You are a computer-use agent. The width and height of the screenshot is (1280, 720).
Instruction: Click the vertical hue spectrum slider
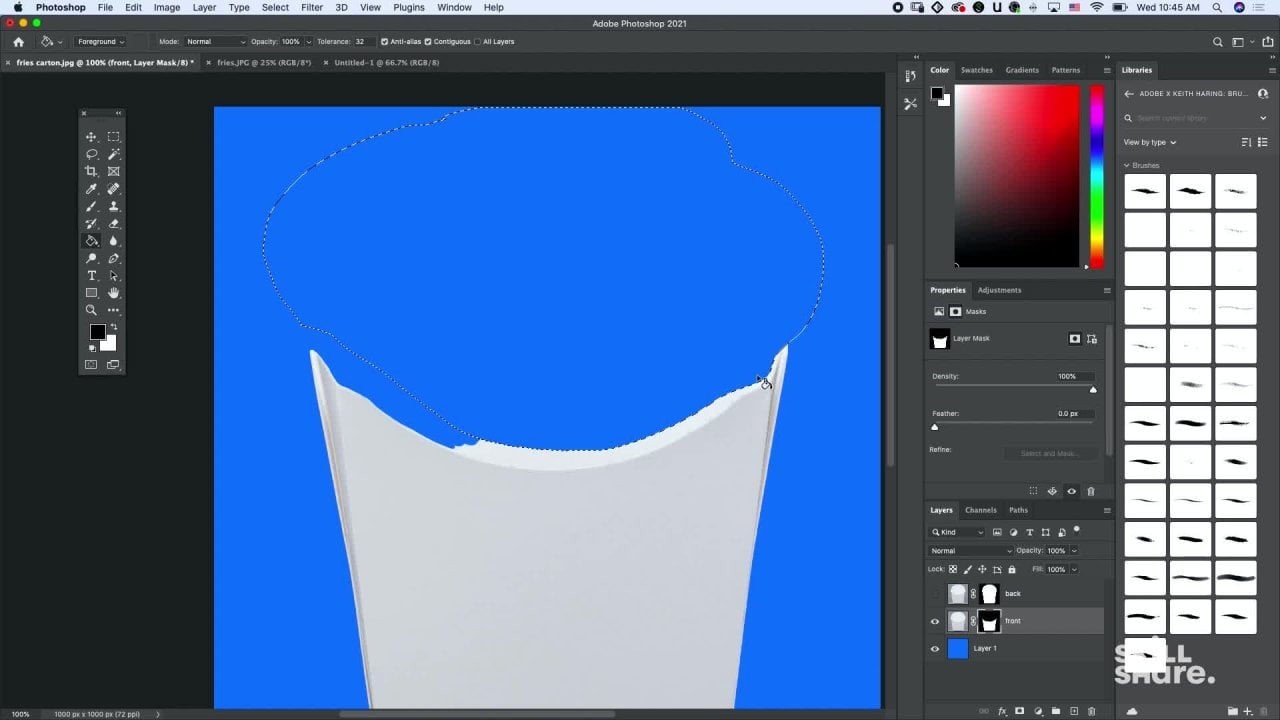[x=1097, y=175]
